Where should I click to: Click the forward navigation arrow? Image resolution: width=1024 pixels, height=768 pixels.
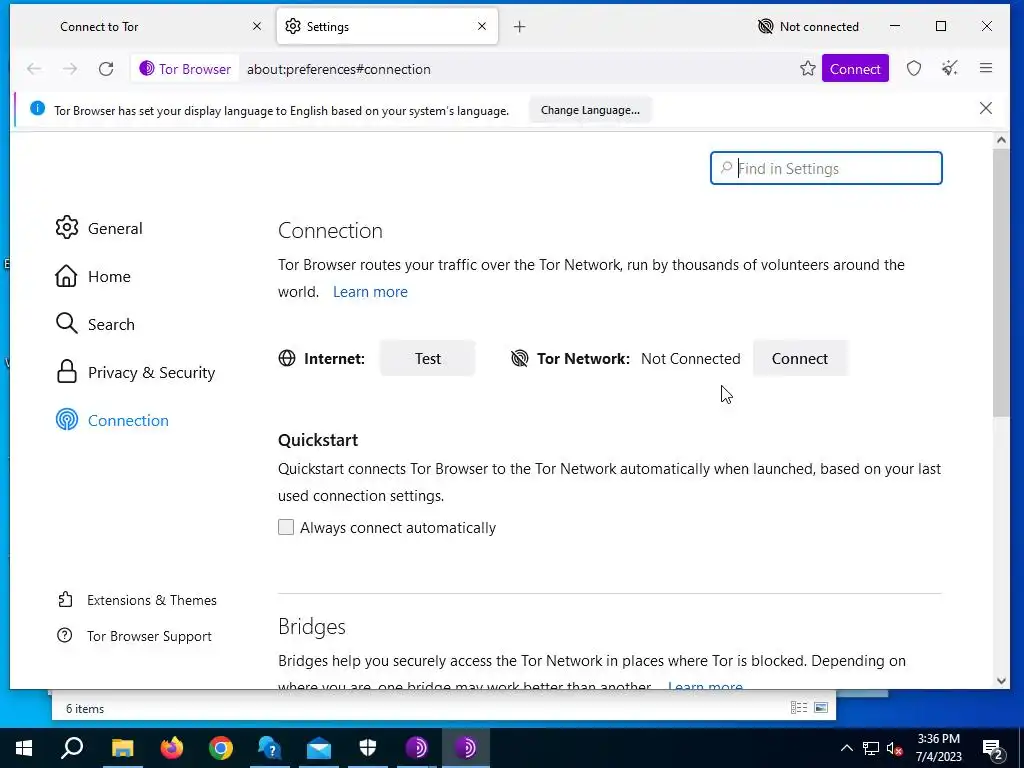70,69
